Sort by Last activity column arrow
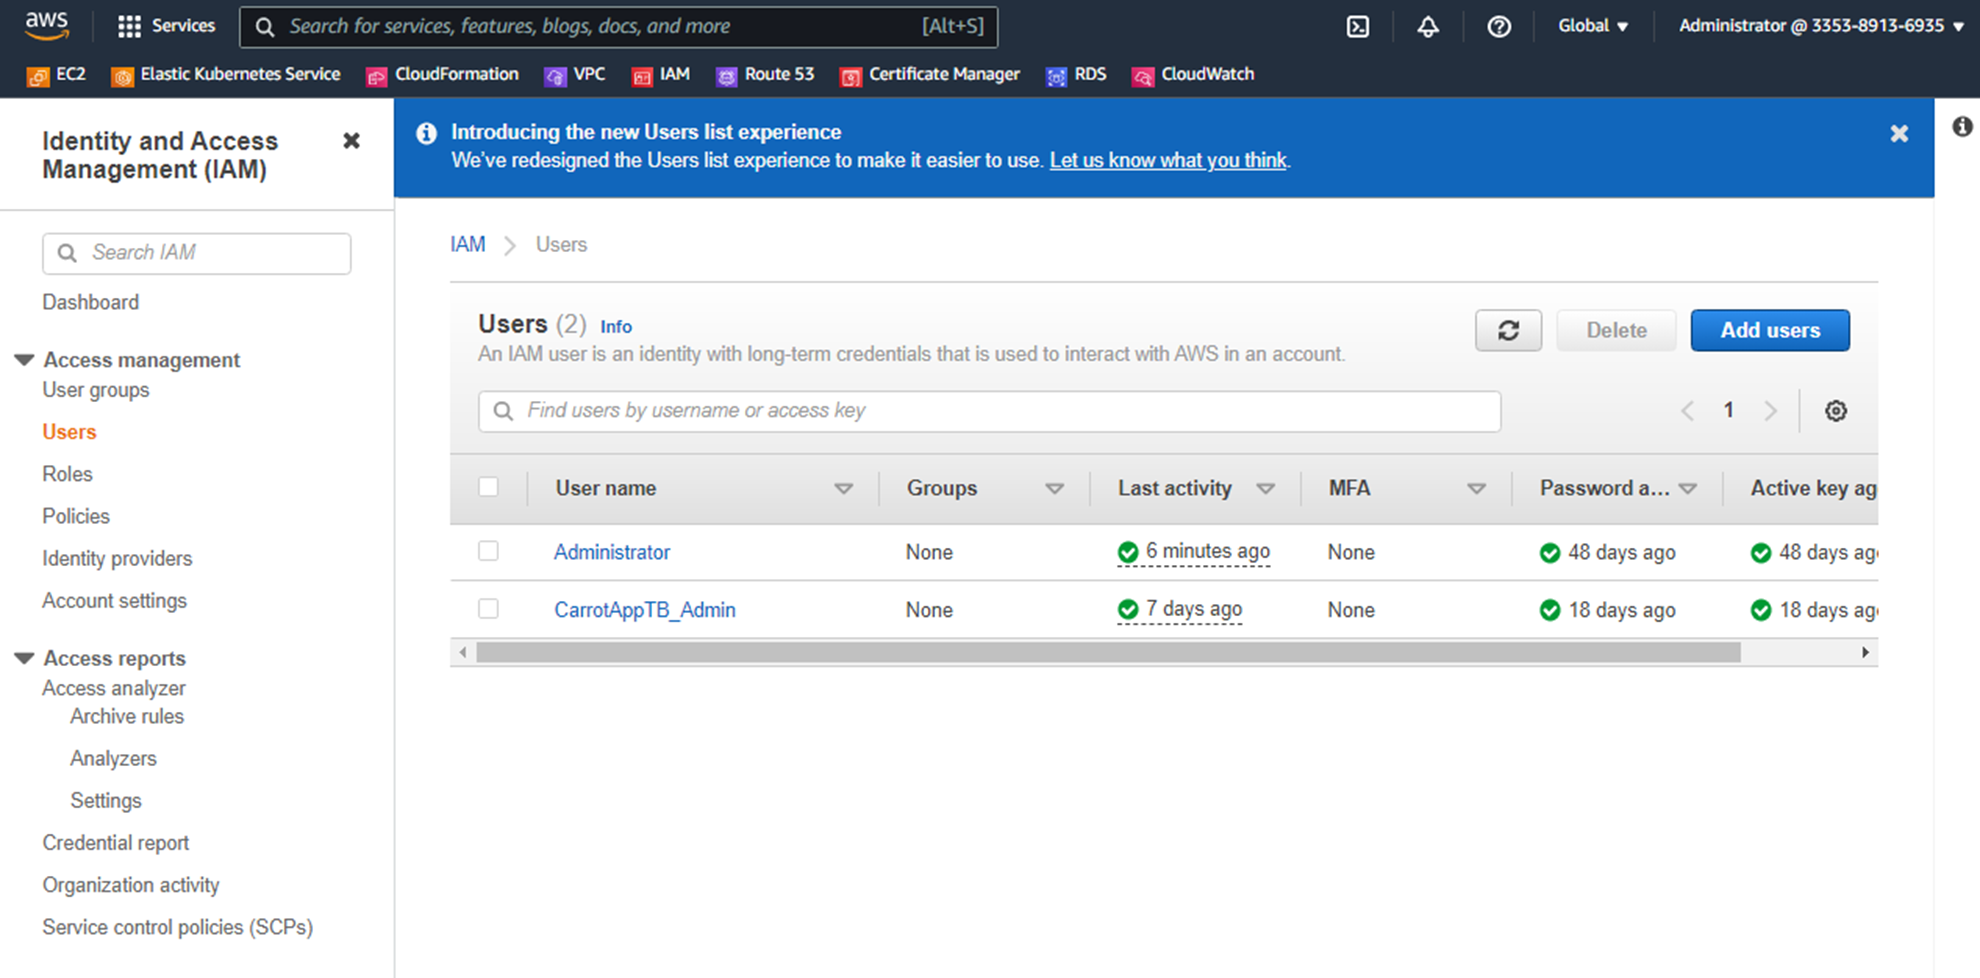1980x978 pixels. pyautogui.click(x=1265, y=489)
